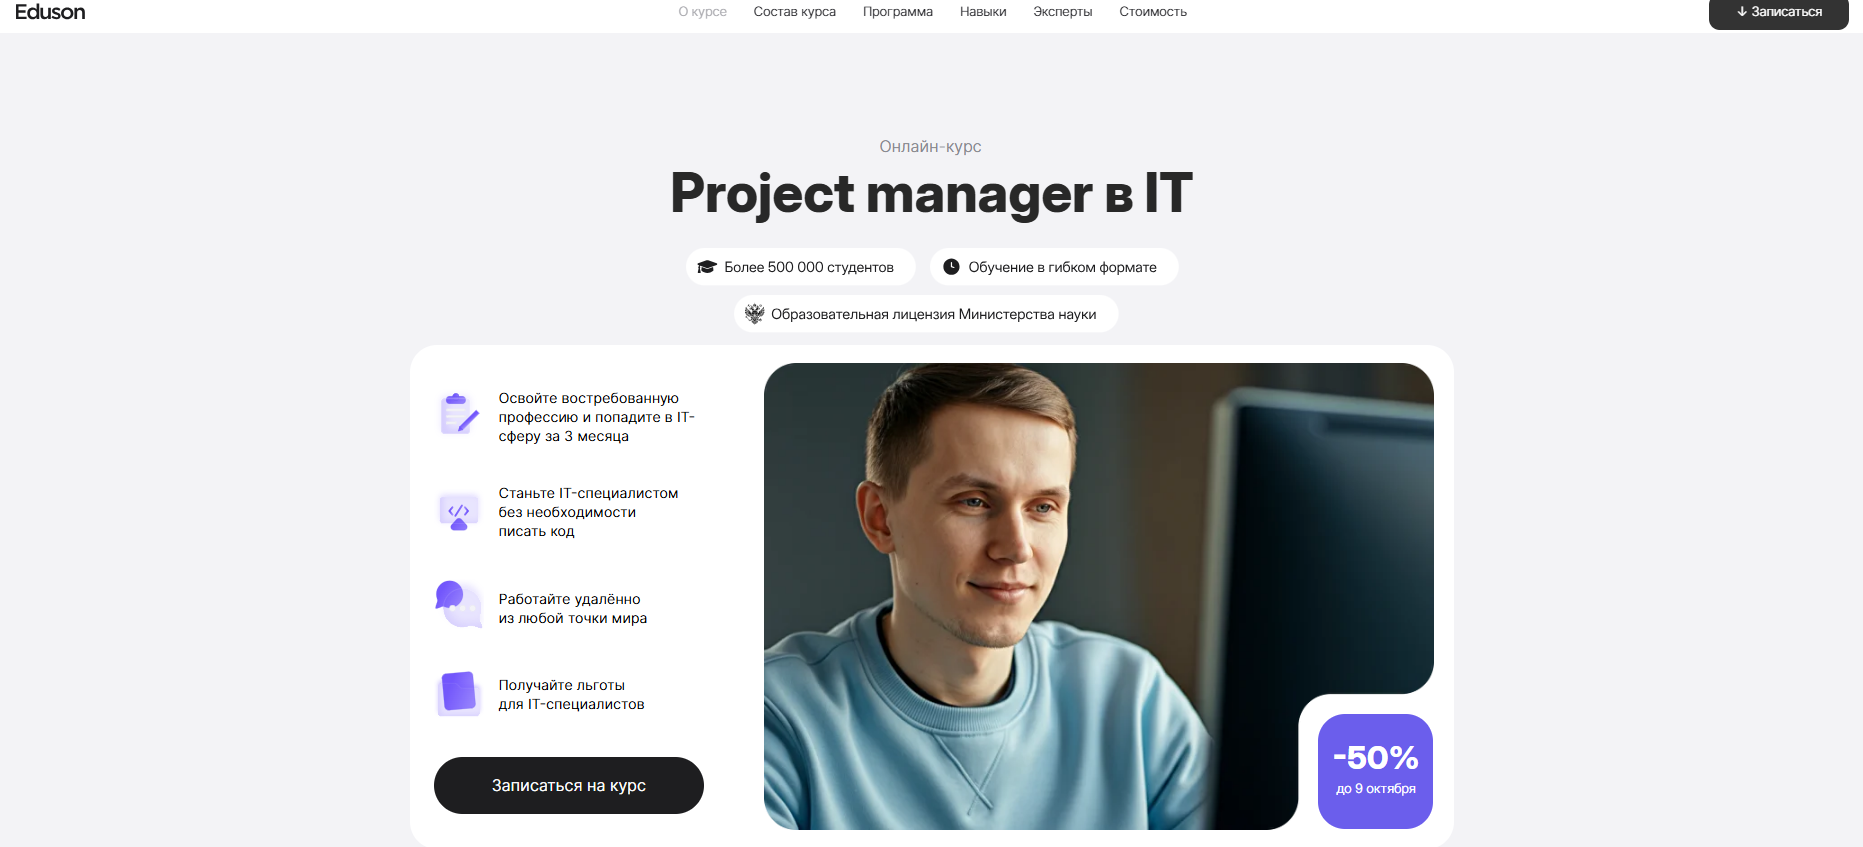Go to Состав курса section
Image resolution: width=1863 pixels, height=847 pixels.
click(x=795, y=12)
